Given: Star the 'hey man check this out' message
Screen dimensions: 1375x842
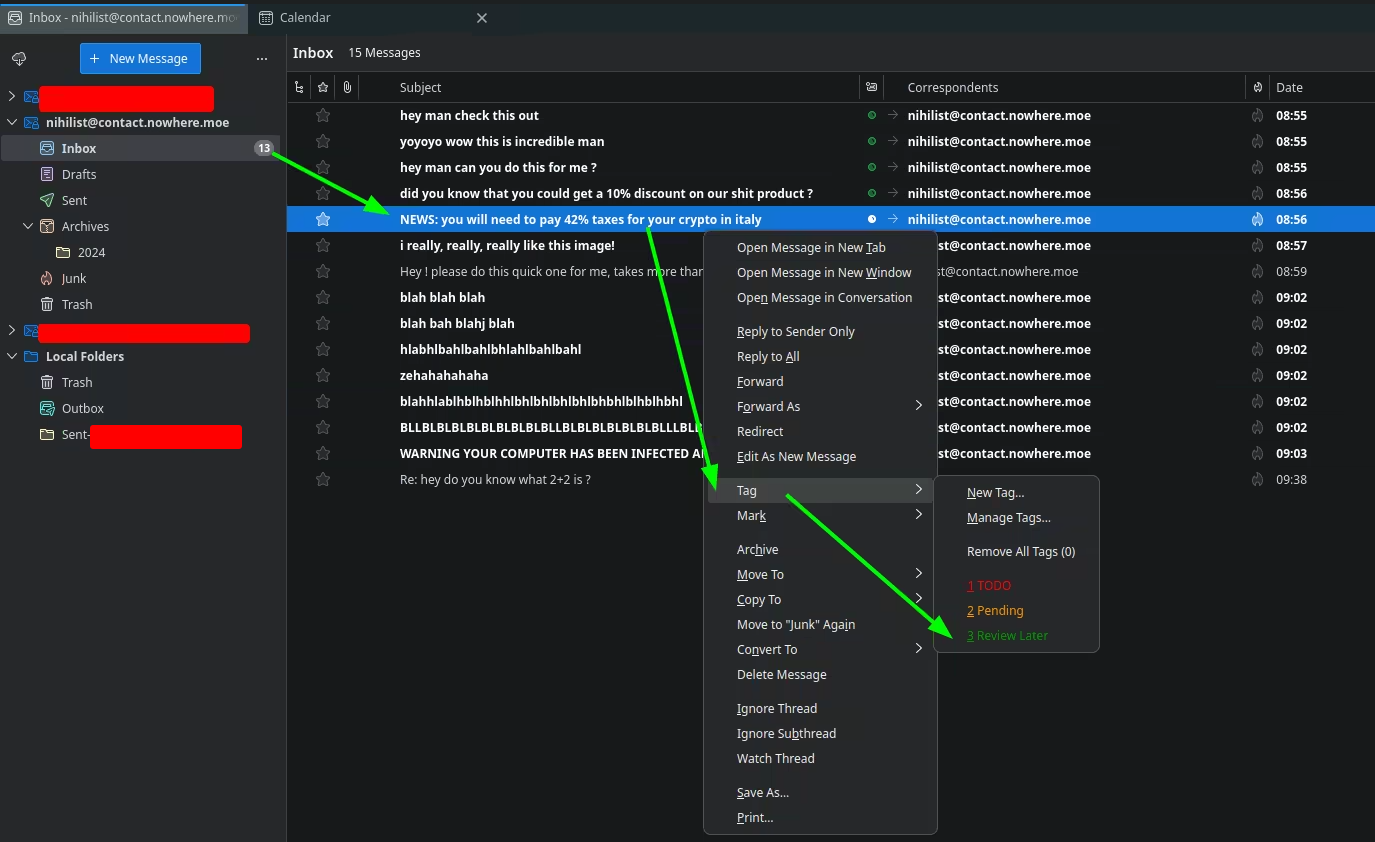Looking at the screenshot, I should coord(323,116).
